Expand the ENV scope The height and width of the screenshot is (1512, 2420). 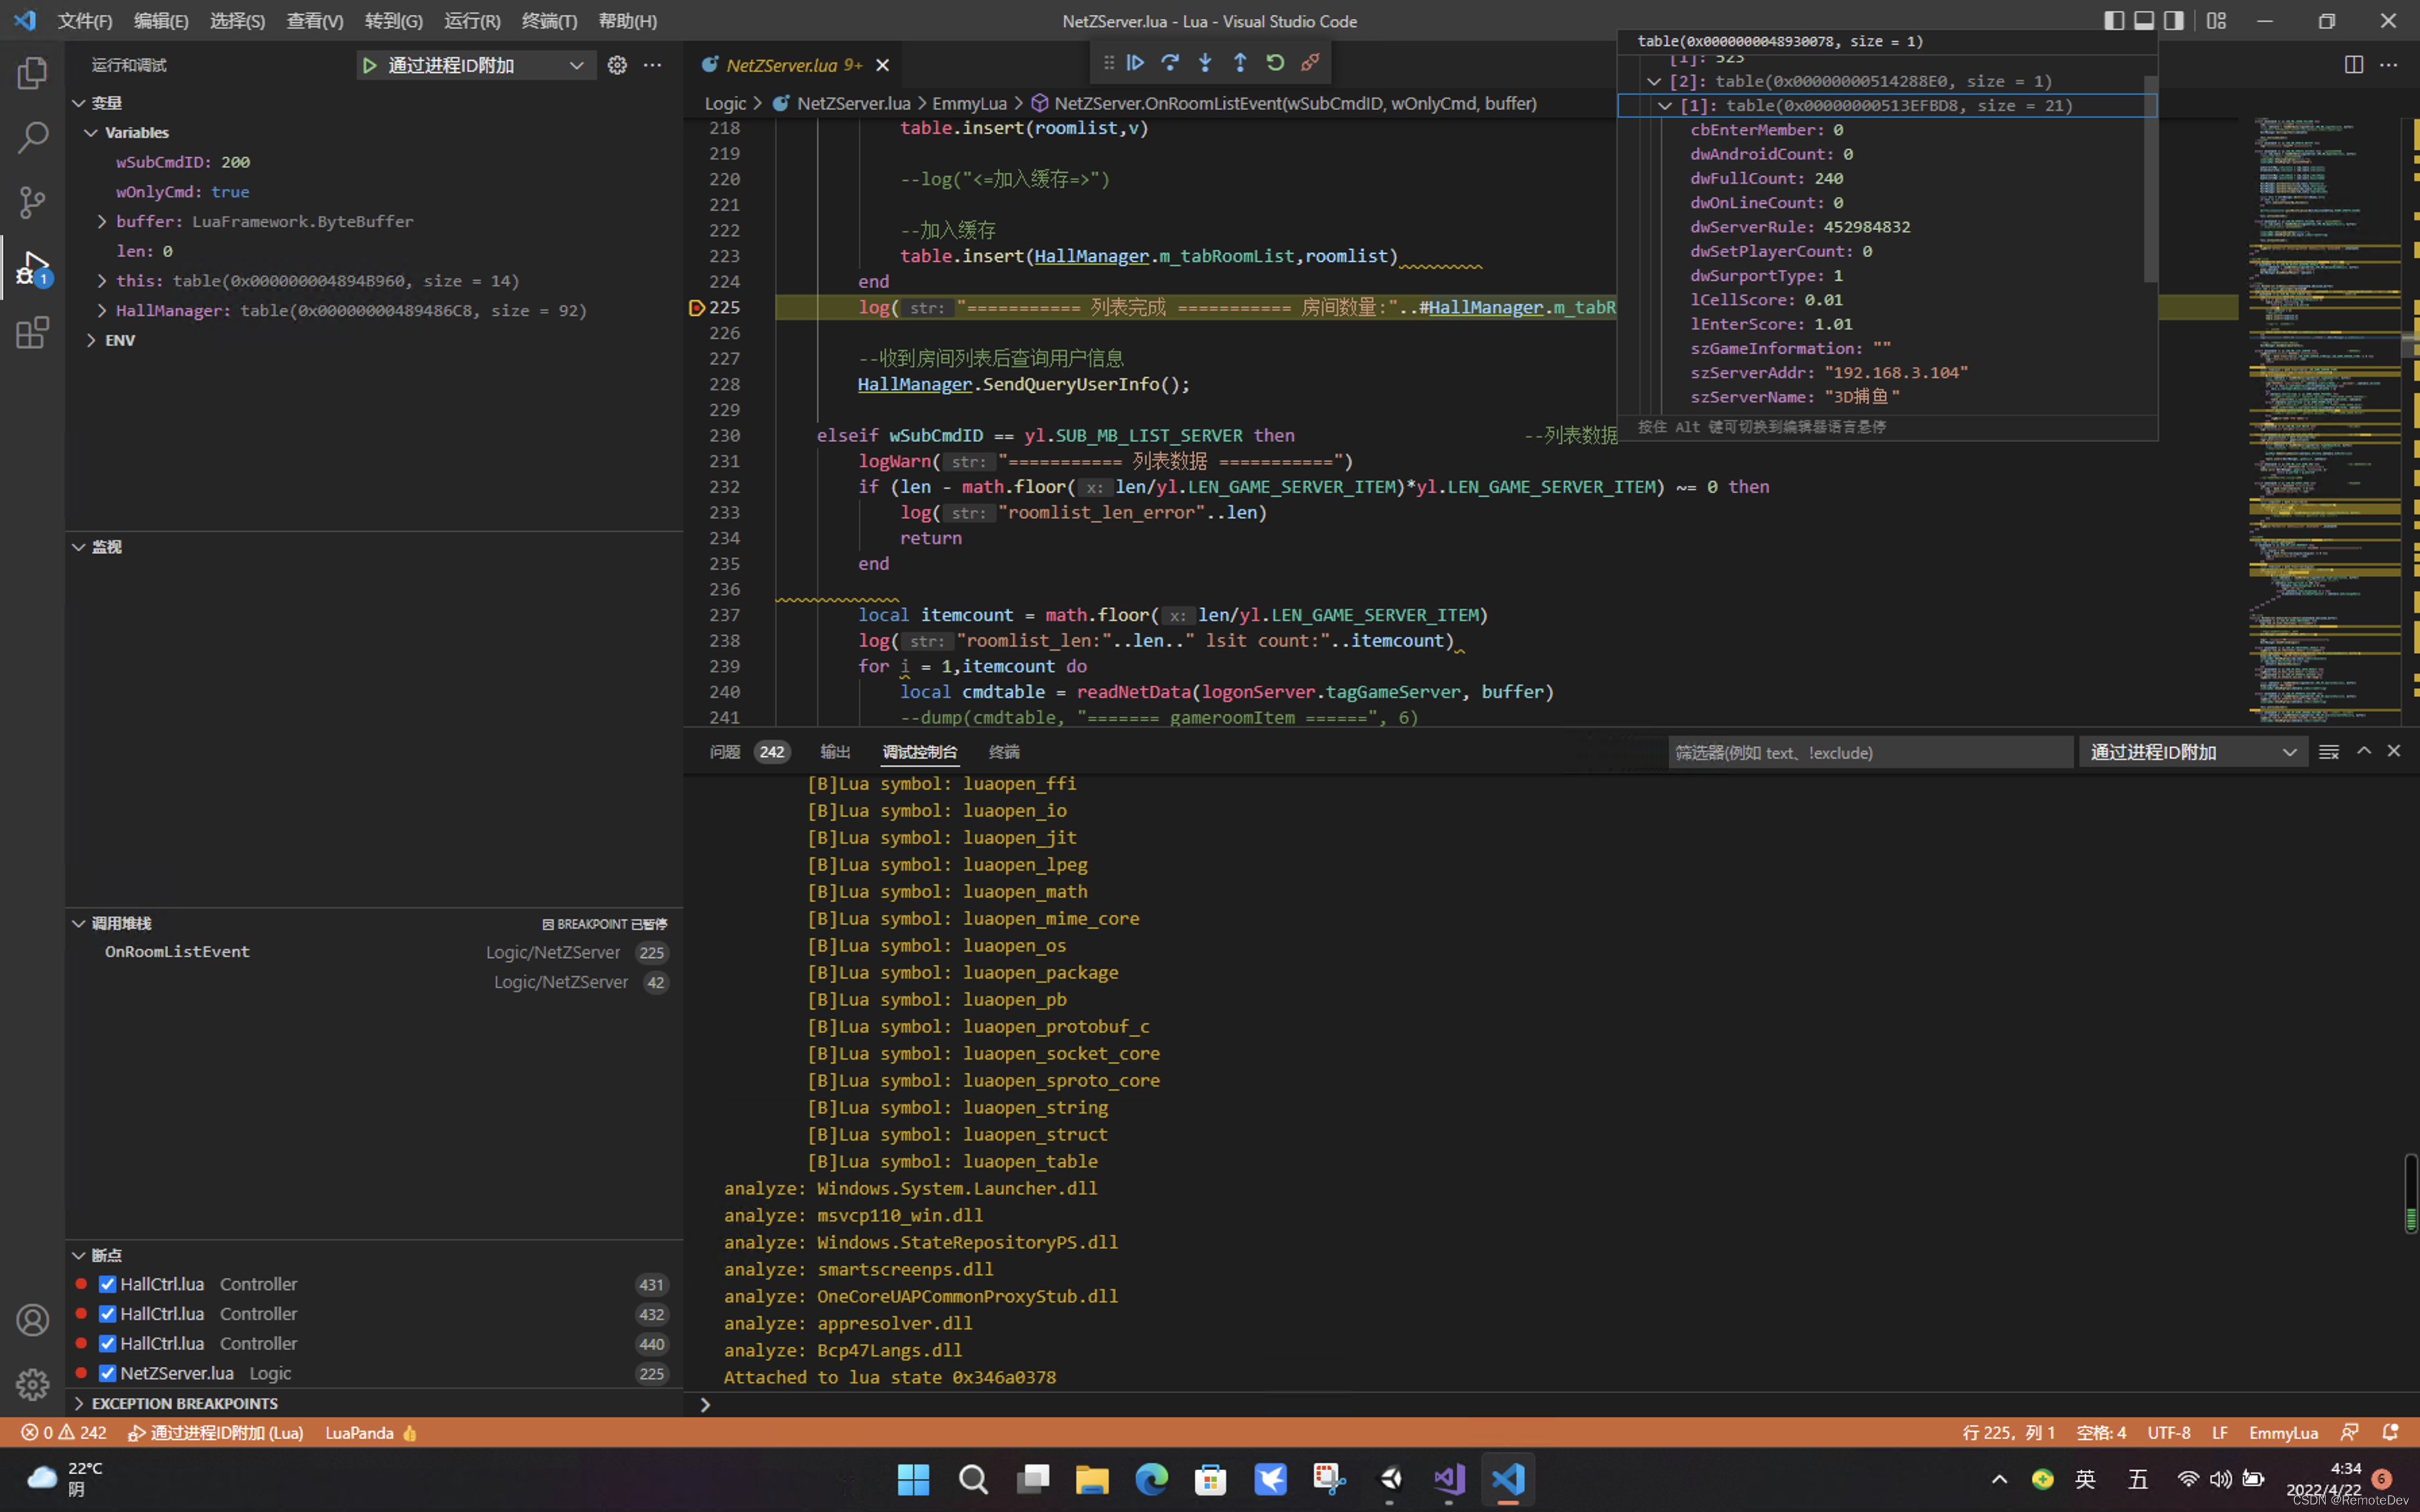pos(91,340)
